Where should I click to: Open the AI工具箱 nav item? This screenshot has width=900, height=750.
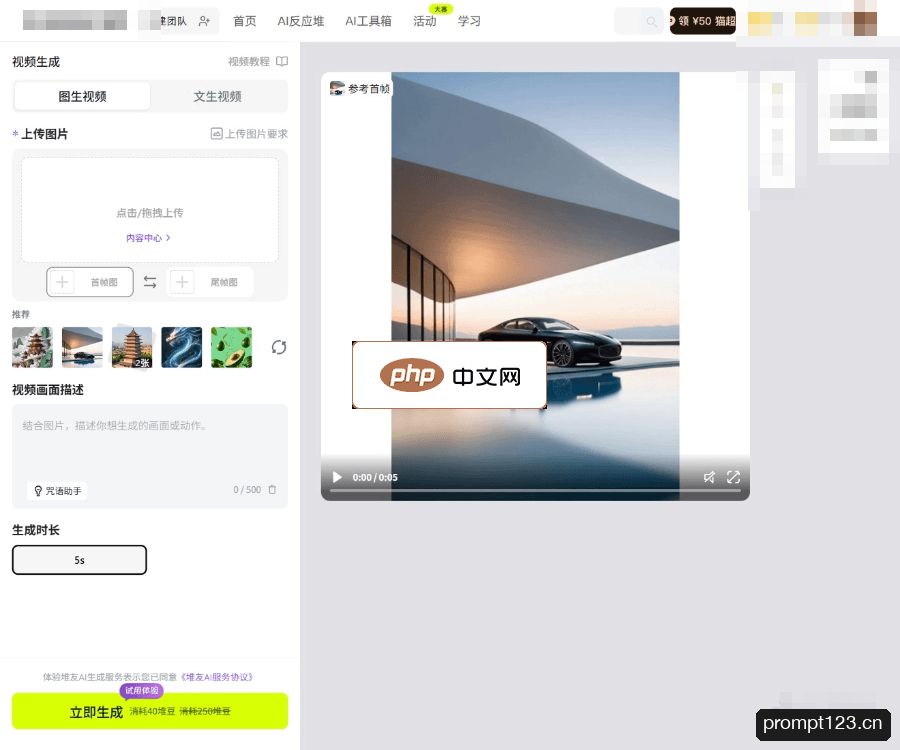click(x=368, y=21)
